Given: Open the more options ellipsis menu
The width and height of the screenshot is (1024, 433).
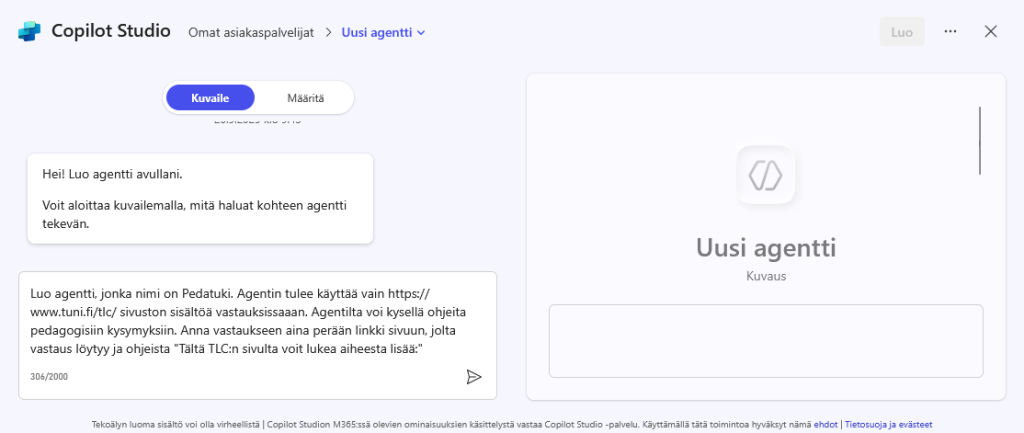Looking at the screenshot, I should tap(950, 32).
